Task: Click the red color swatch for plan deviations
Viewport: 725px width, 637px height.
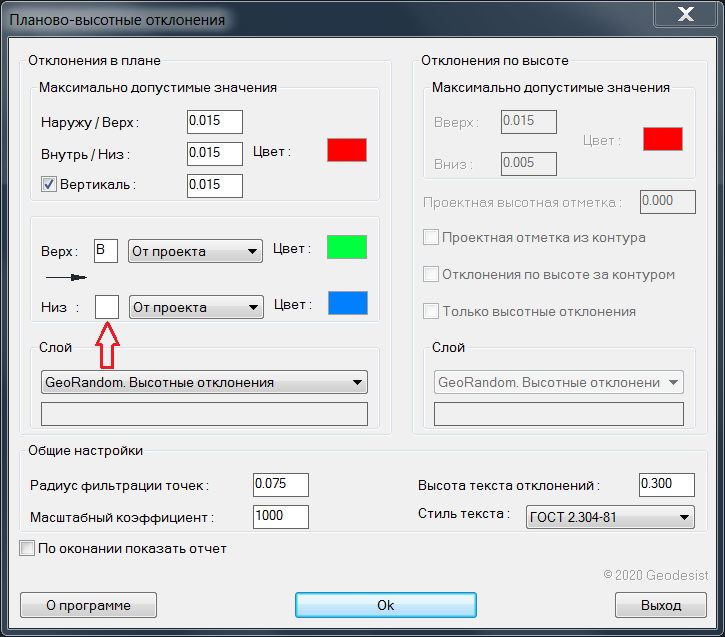Action: coord(347,151)
